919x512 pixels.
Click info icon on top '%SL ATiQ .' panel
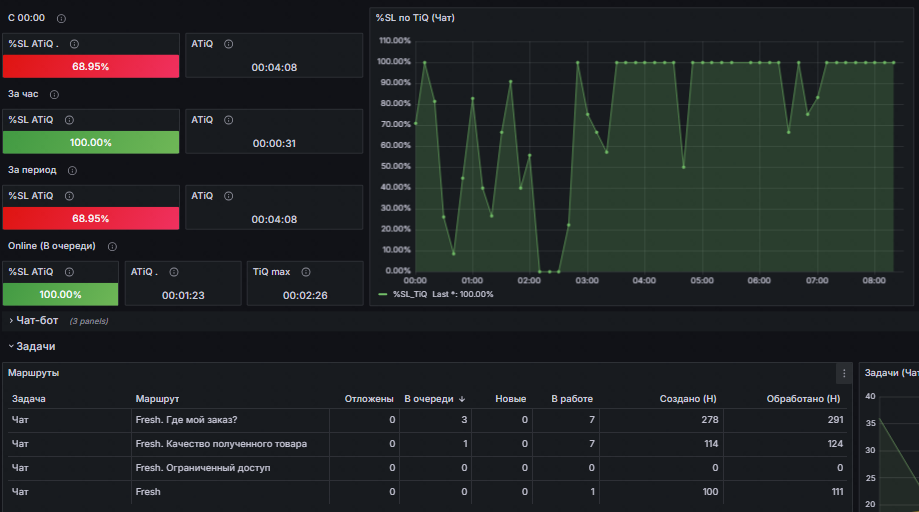point(74,44)
